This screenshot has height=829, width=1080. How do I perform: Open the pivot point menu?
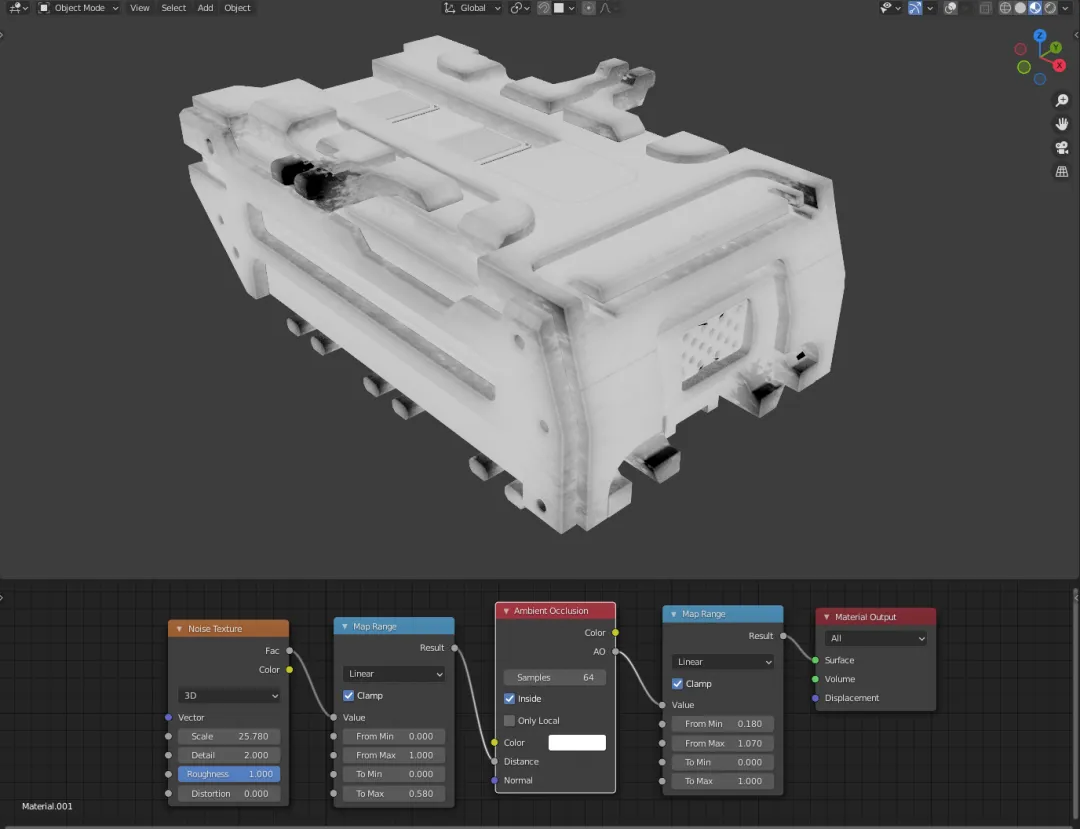click(x=520, y=8)
